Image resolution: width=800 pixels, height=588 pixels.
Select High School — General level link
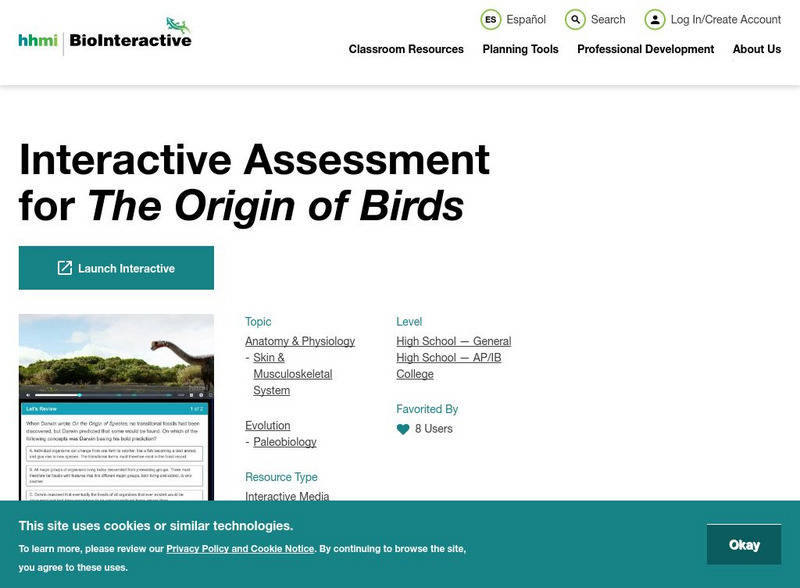pos(454,341)
